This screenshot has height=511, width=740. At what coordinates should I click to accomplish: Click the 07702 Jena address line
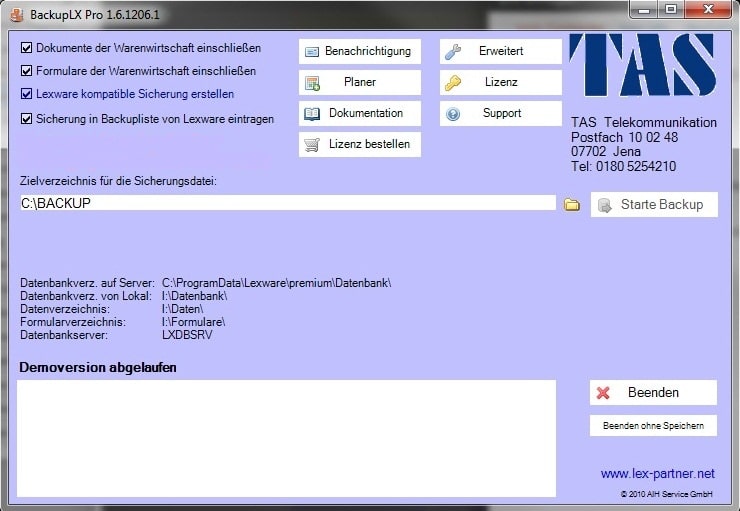[605, 151]
